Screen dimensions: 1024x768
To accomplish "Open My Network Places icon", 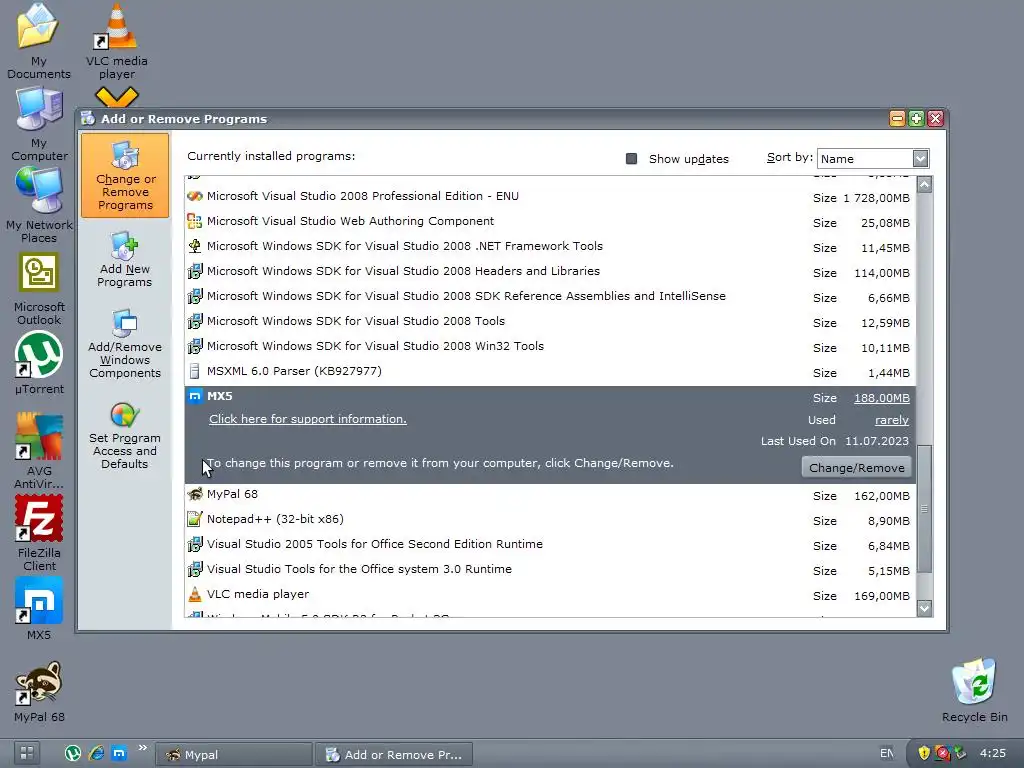I will pyautogui.click(x=39, y=205).
